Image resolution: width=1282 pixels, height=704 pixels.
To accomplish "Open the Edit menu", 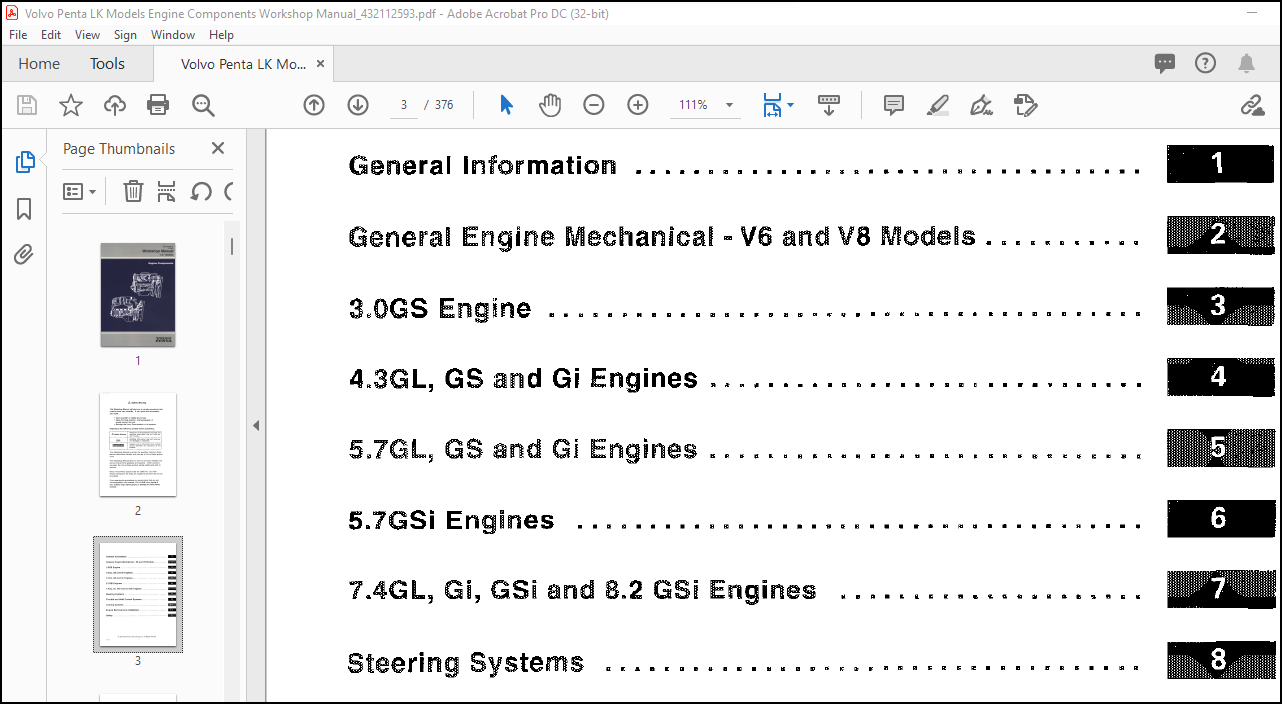I will pos(51,34).
